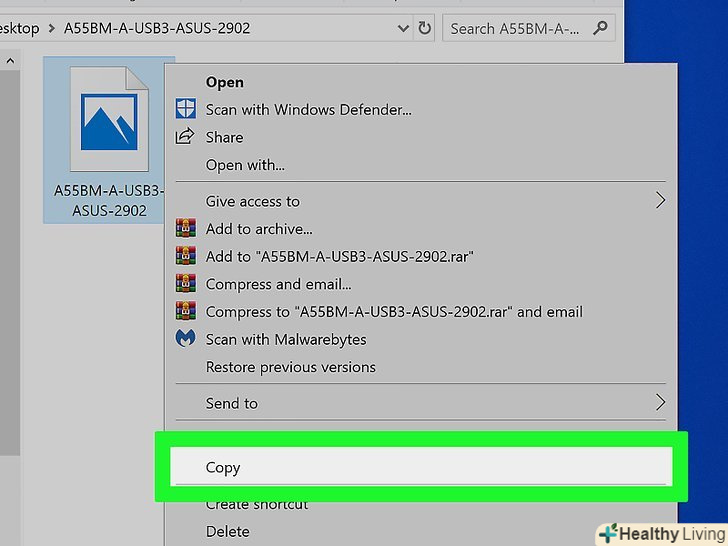Click the Malwarebytes logo icon
The height and width of the screenshot is (546, 728).
tap(186, 338)
